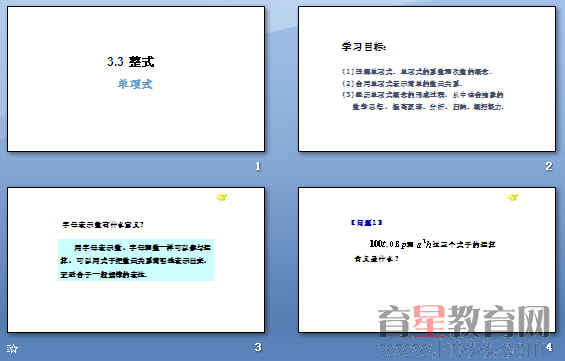
Task: Select slide 1 thumbnail titled 3.3 整式
Action: pyautogui.click(x=136, y=79)
